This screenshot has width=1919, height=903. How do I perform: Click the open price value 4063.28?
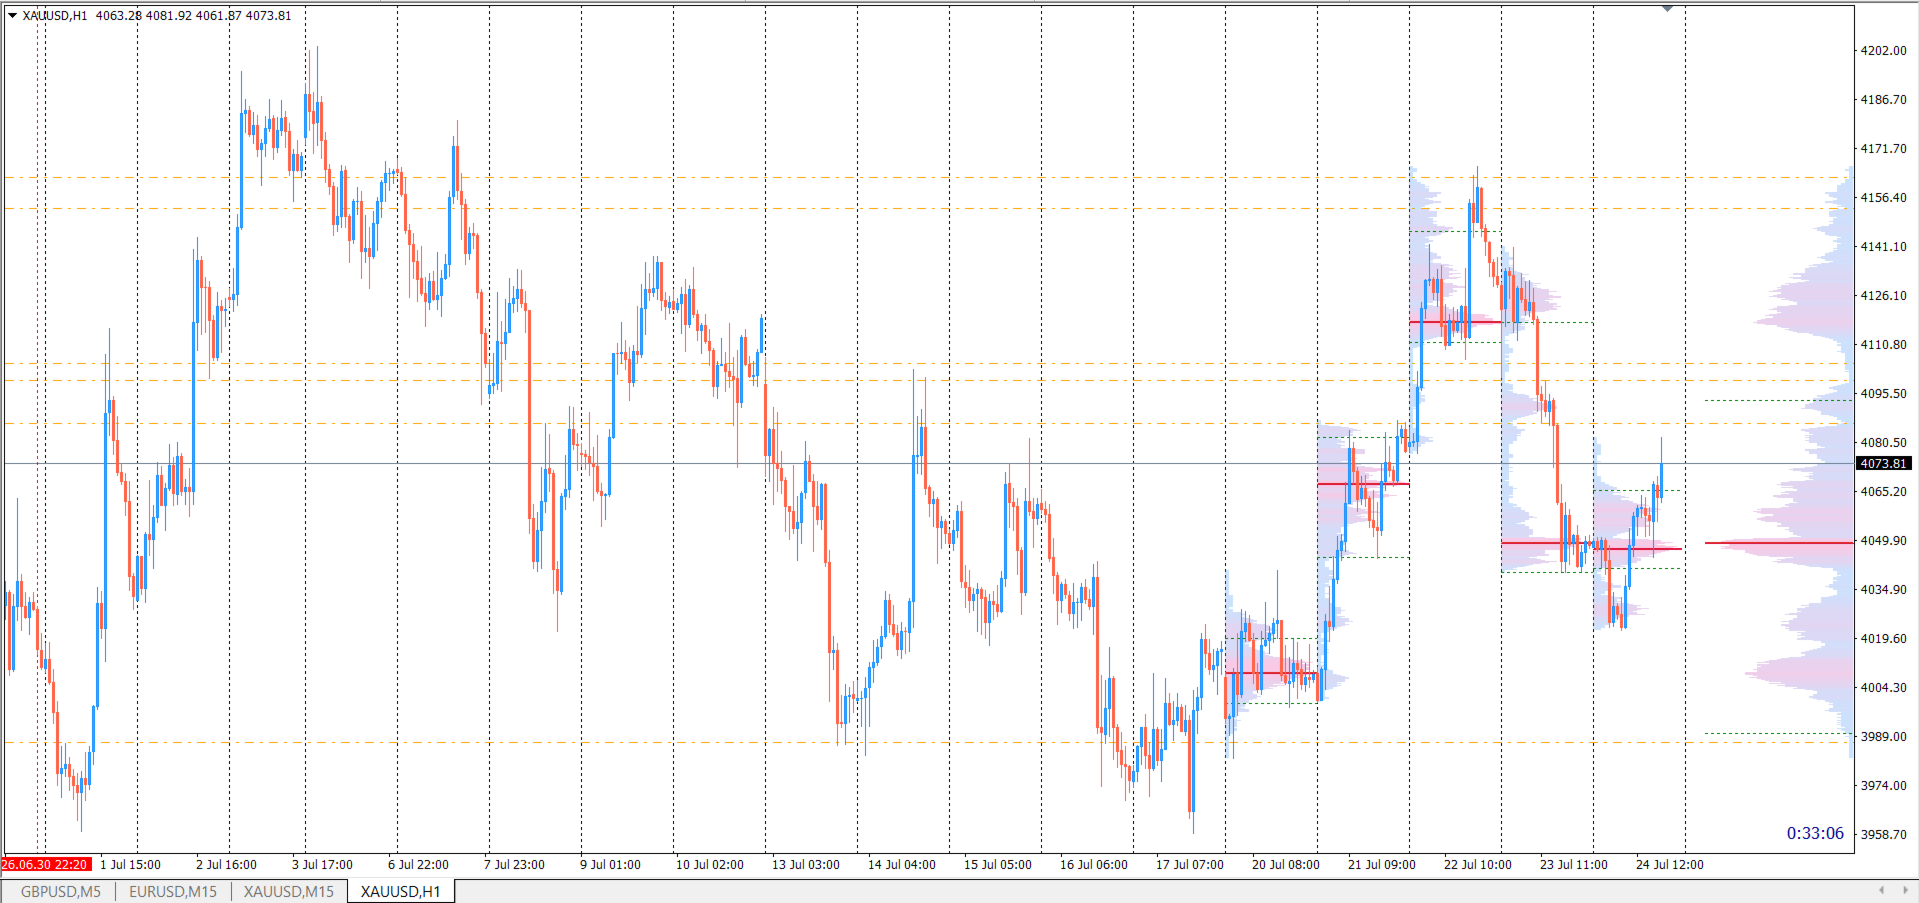coord(119,16)
